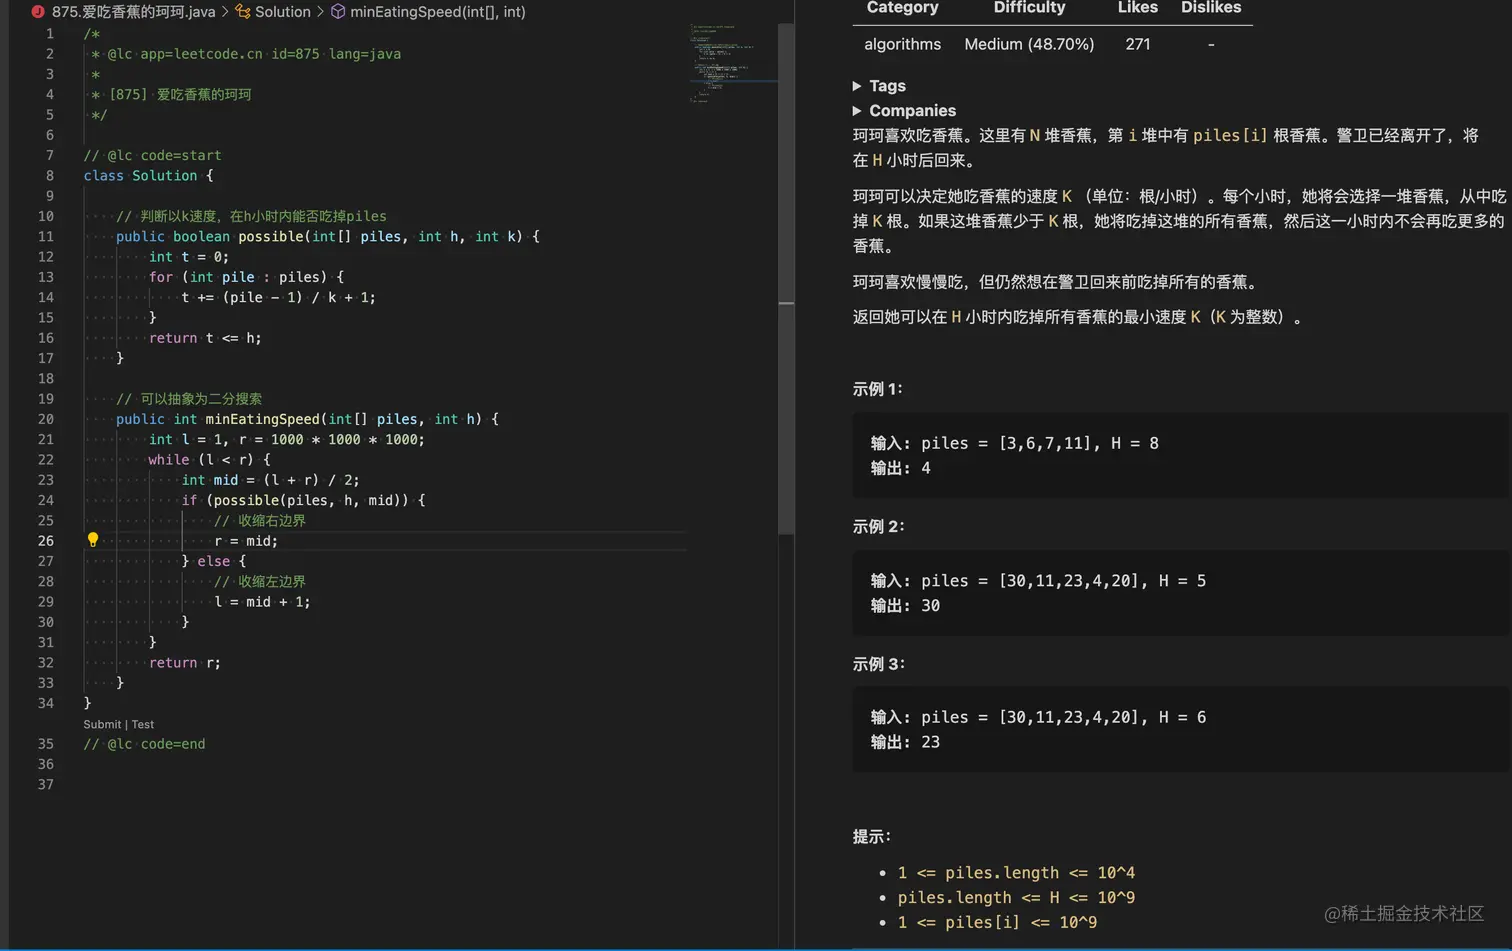
Task: Click the class symbol icon before Solution
Action: [x=243, y=12]
